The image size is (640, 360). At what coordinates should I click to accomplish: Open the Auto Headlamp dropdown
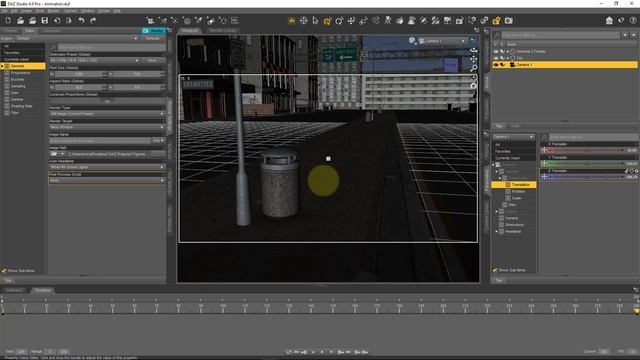(107, 167)
